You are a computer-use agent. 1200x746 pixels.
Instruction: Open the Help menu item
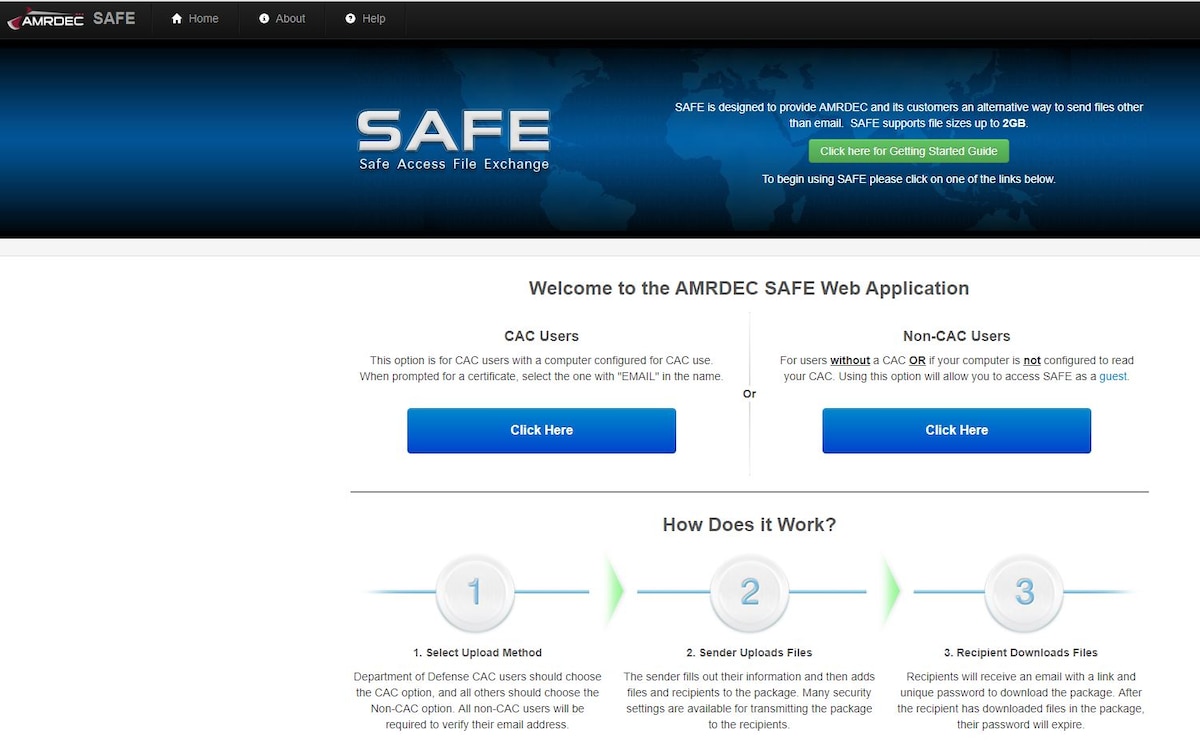point(365,19)
